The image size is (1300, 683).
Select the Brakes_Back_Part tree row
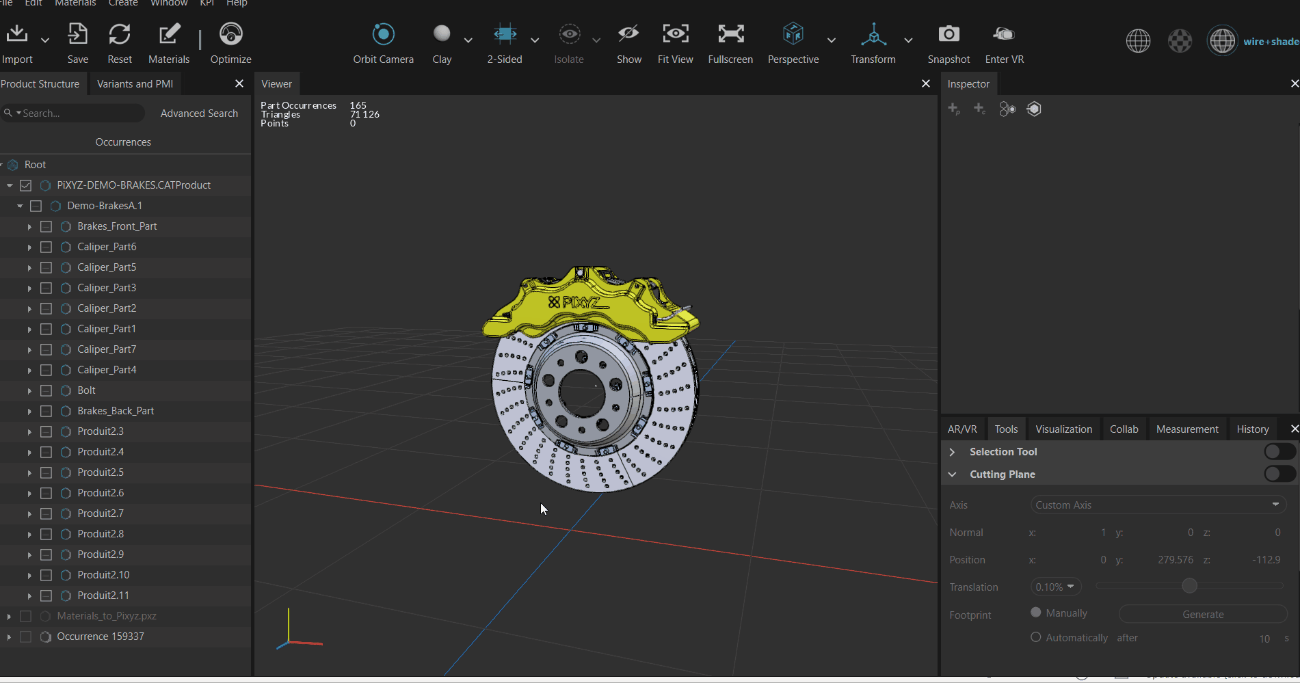tap(125, 411)
